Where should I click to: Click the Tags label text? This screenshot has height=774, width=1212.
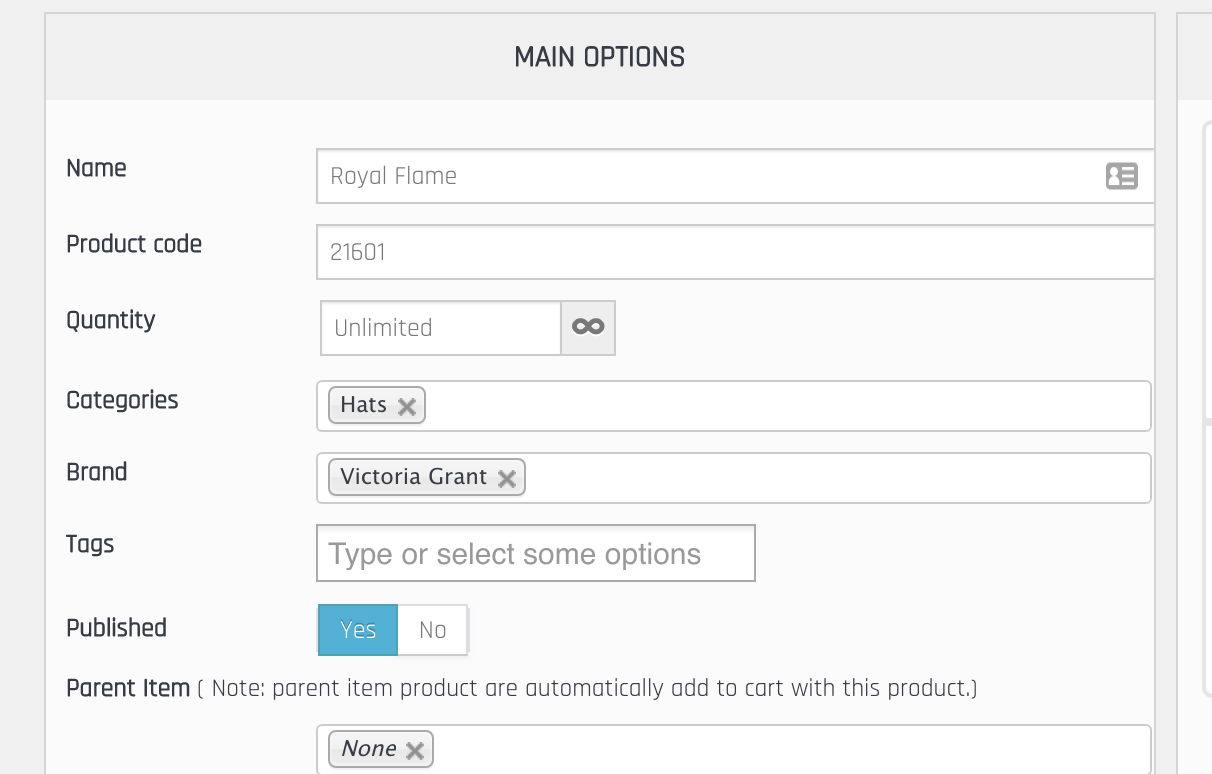tap(90, 544)
